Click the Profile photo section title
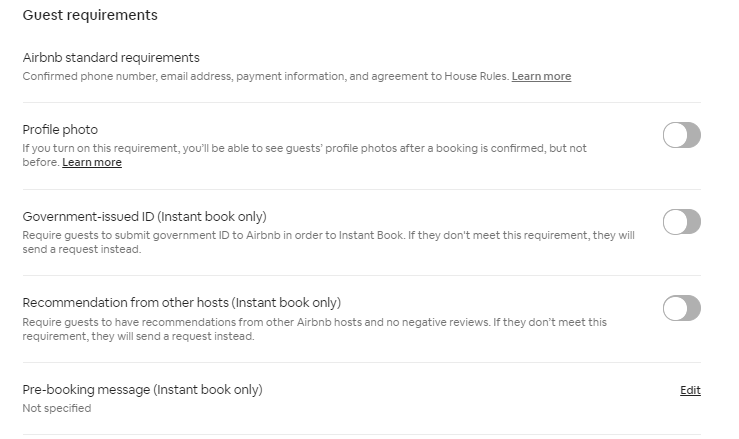 (x=60, y=130)
